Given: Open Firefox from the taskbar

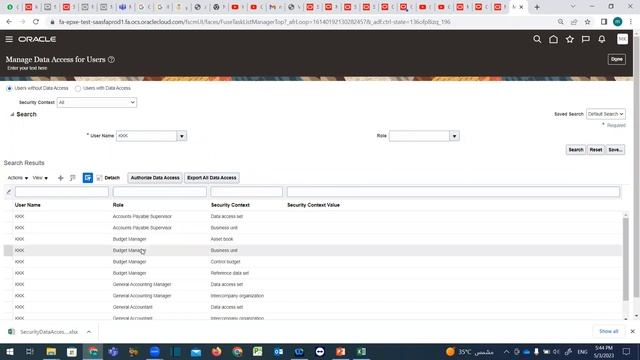Looking at the screenshot, I should coord(216,351).
